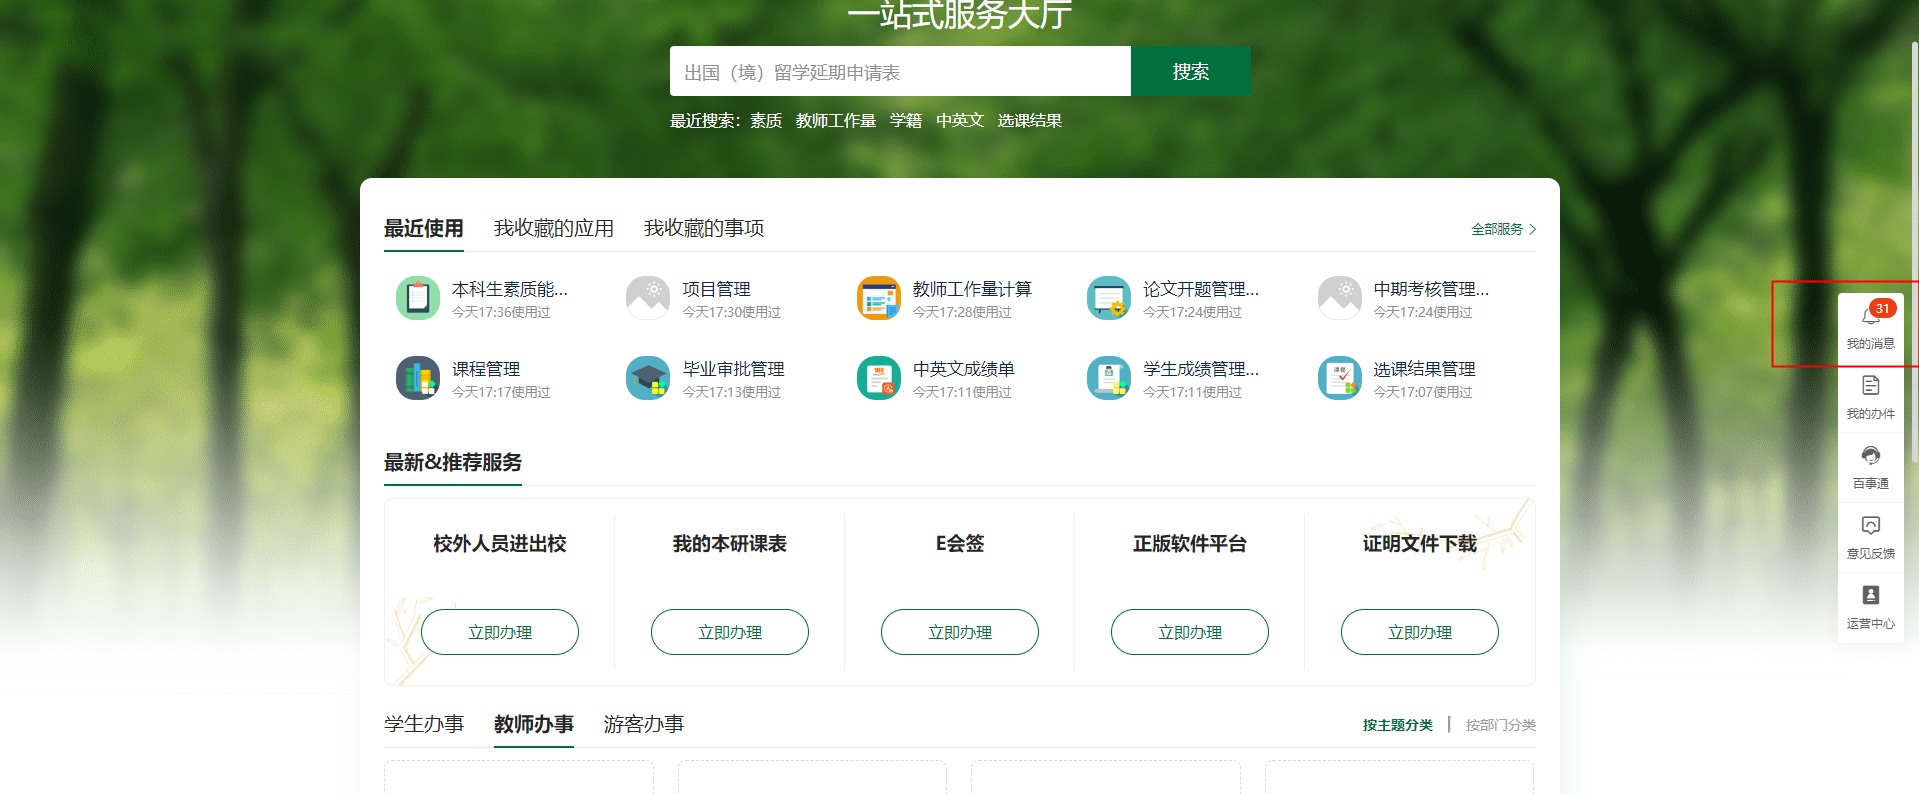The width and height of the screenshot is (1919, 794).
Task: Click the 百事通 headset icon
Action: click(x=1870, y=456)
